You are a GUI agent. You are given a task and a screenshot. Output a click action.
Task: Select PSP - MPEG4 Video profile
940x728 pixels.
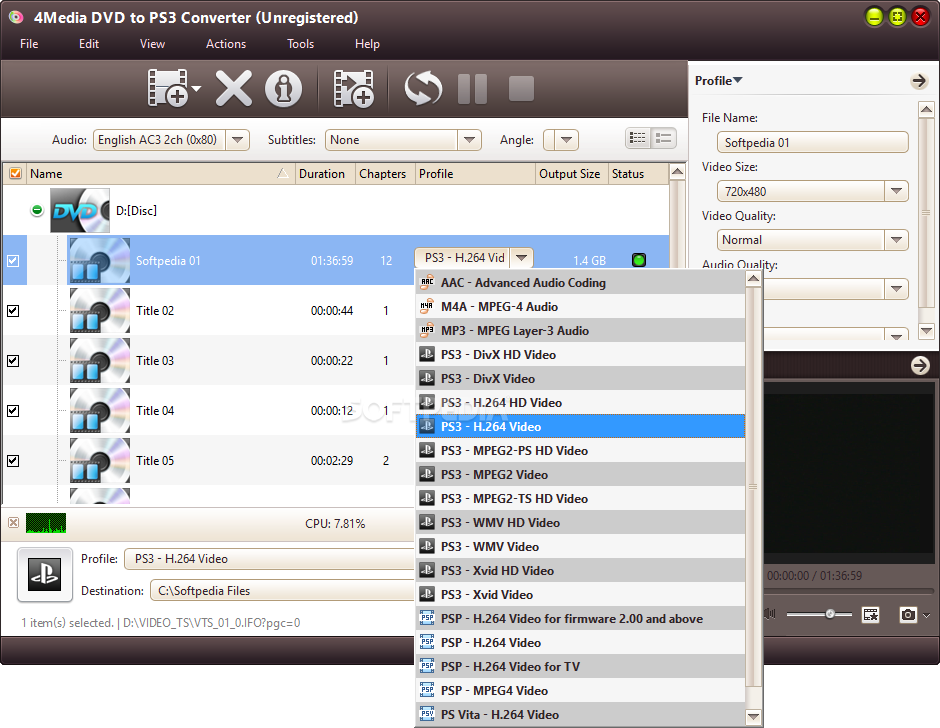580,690
